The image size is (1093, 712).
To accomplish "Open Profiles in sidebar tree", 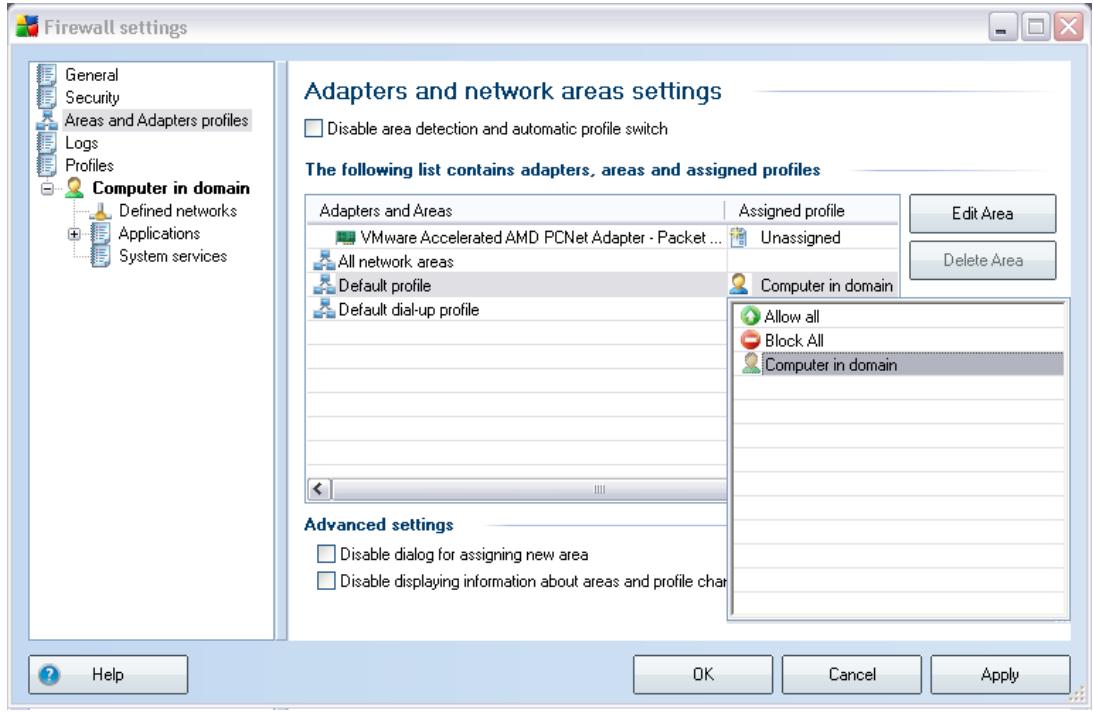I will 89,165.
